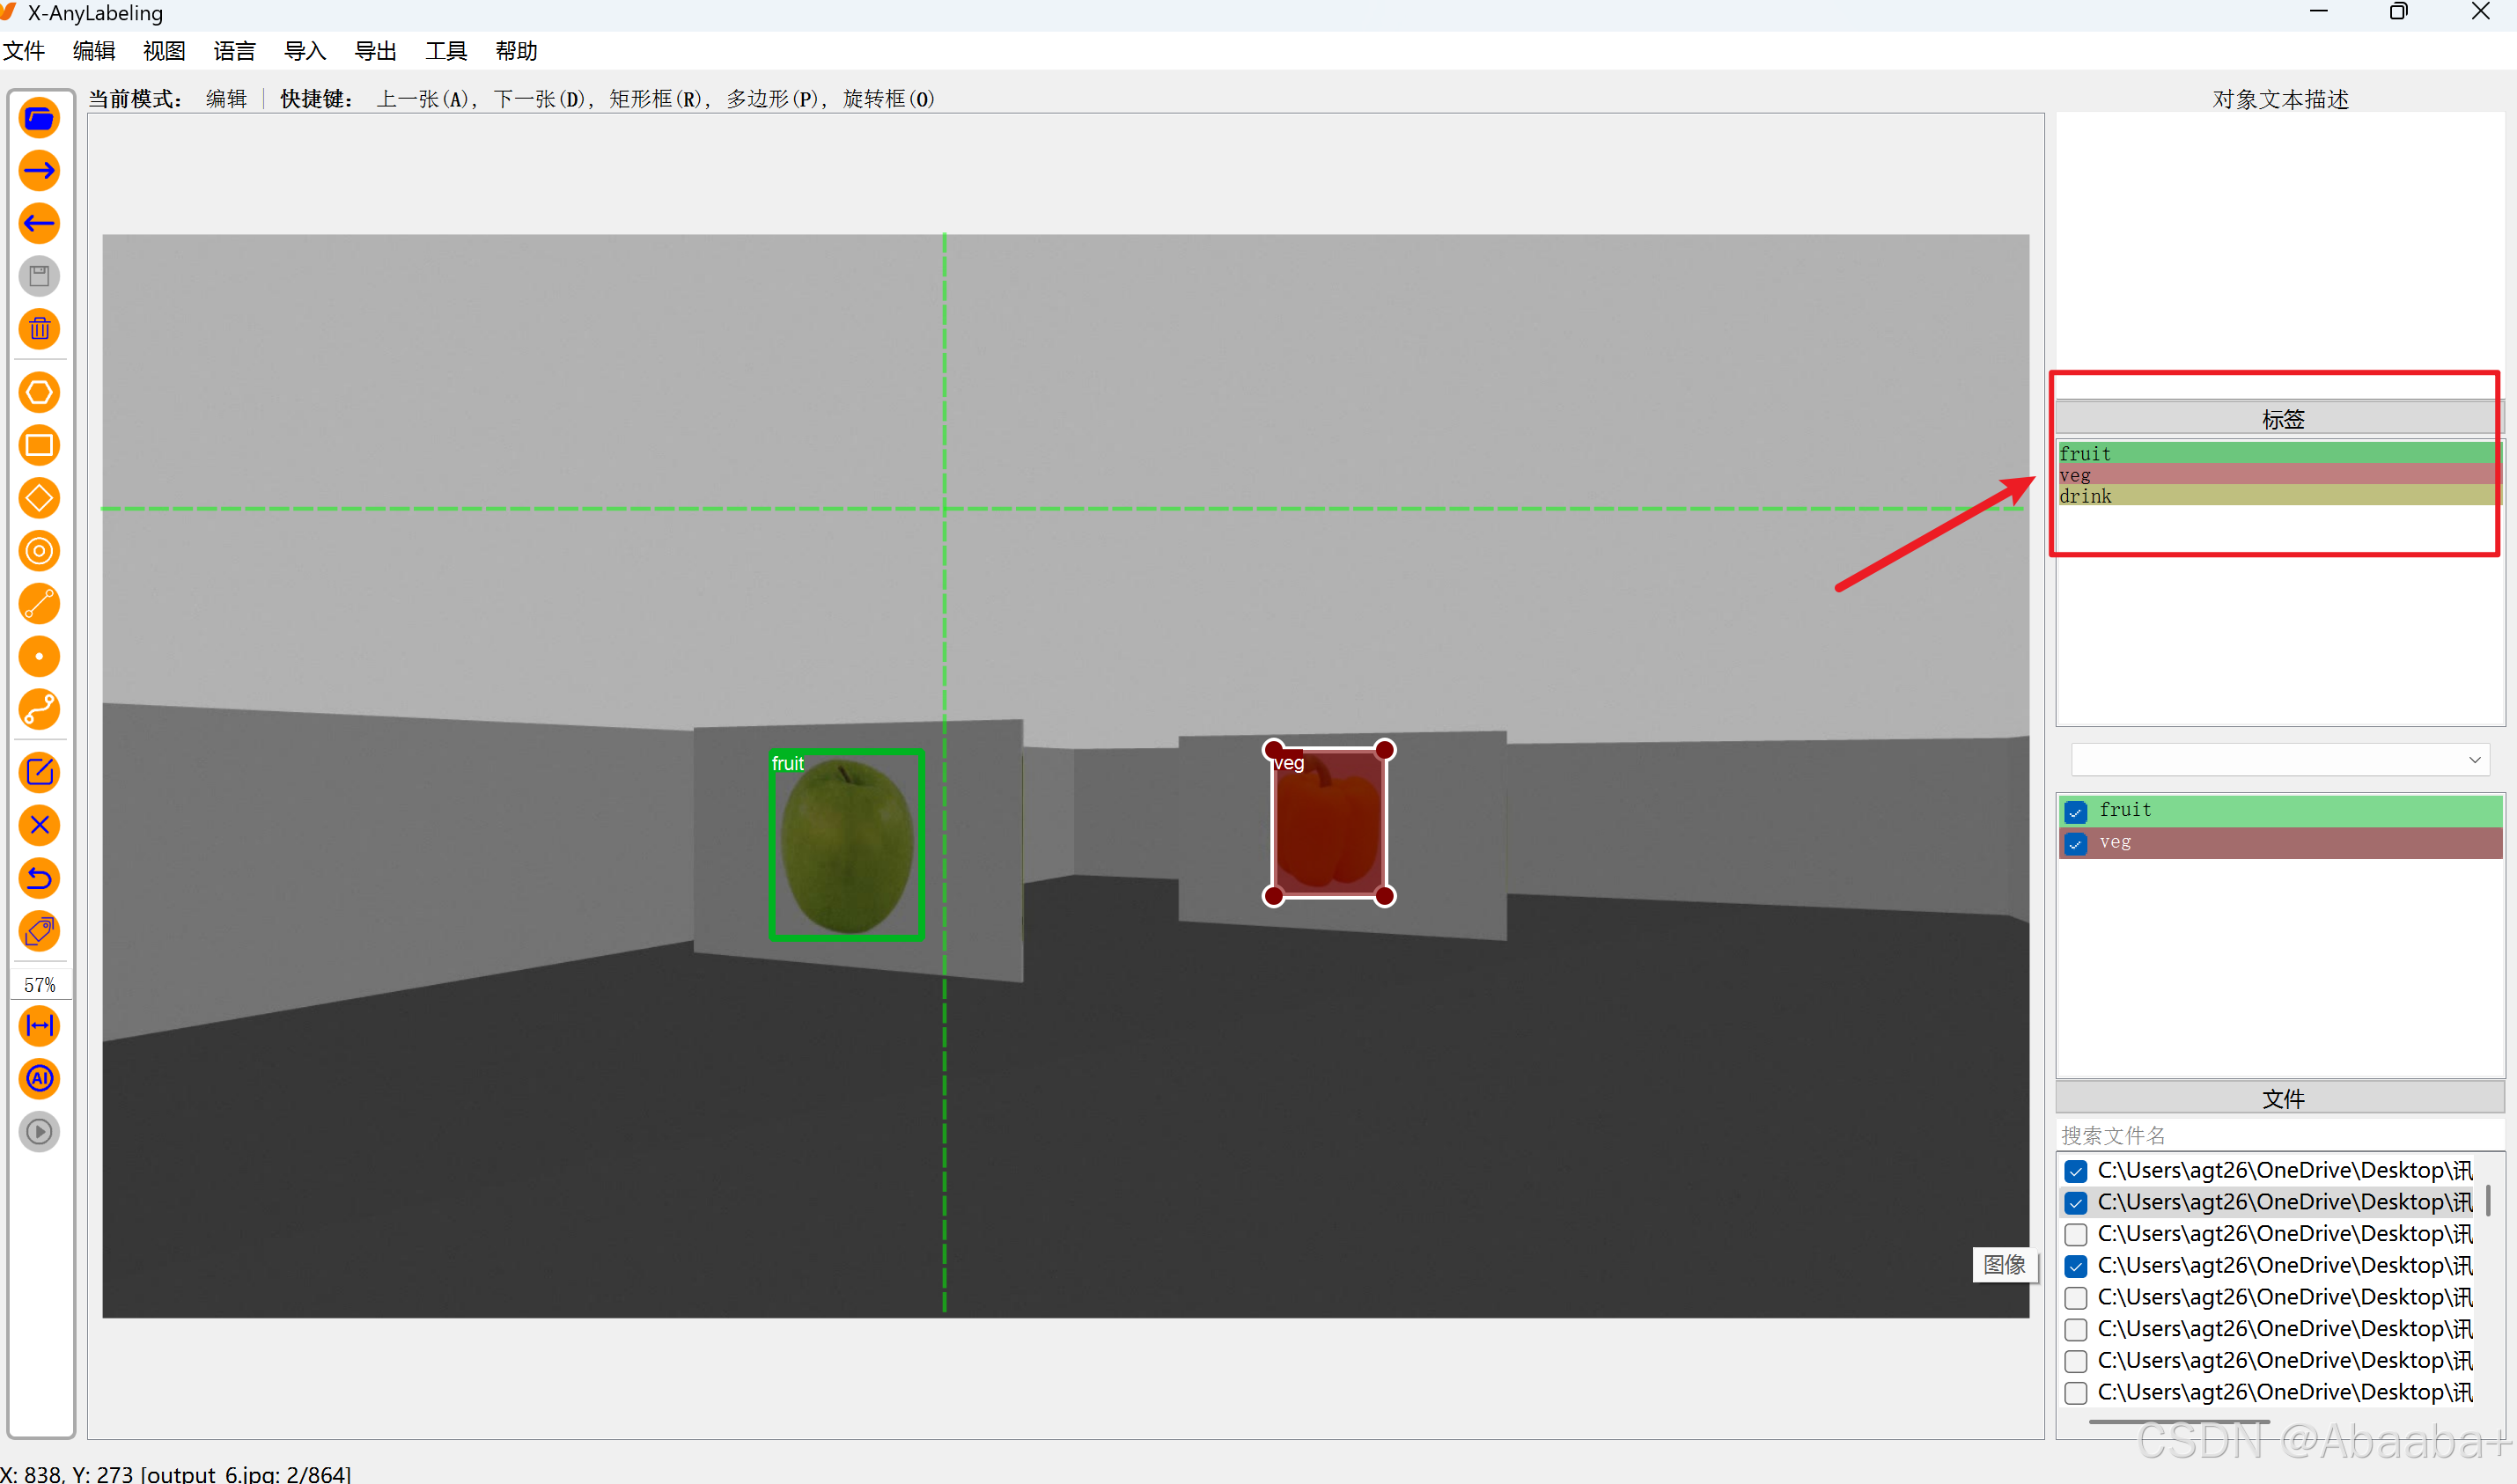The image size is (2517, 1484).
Task: Click the undo arrow icon
Action: [39, 878]
